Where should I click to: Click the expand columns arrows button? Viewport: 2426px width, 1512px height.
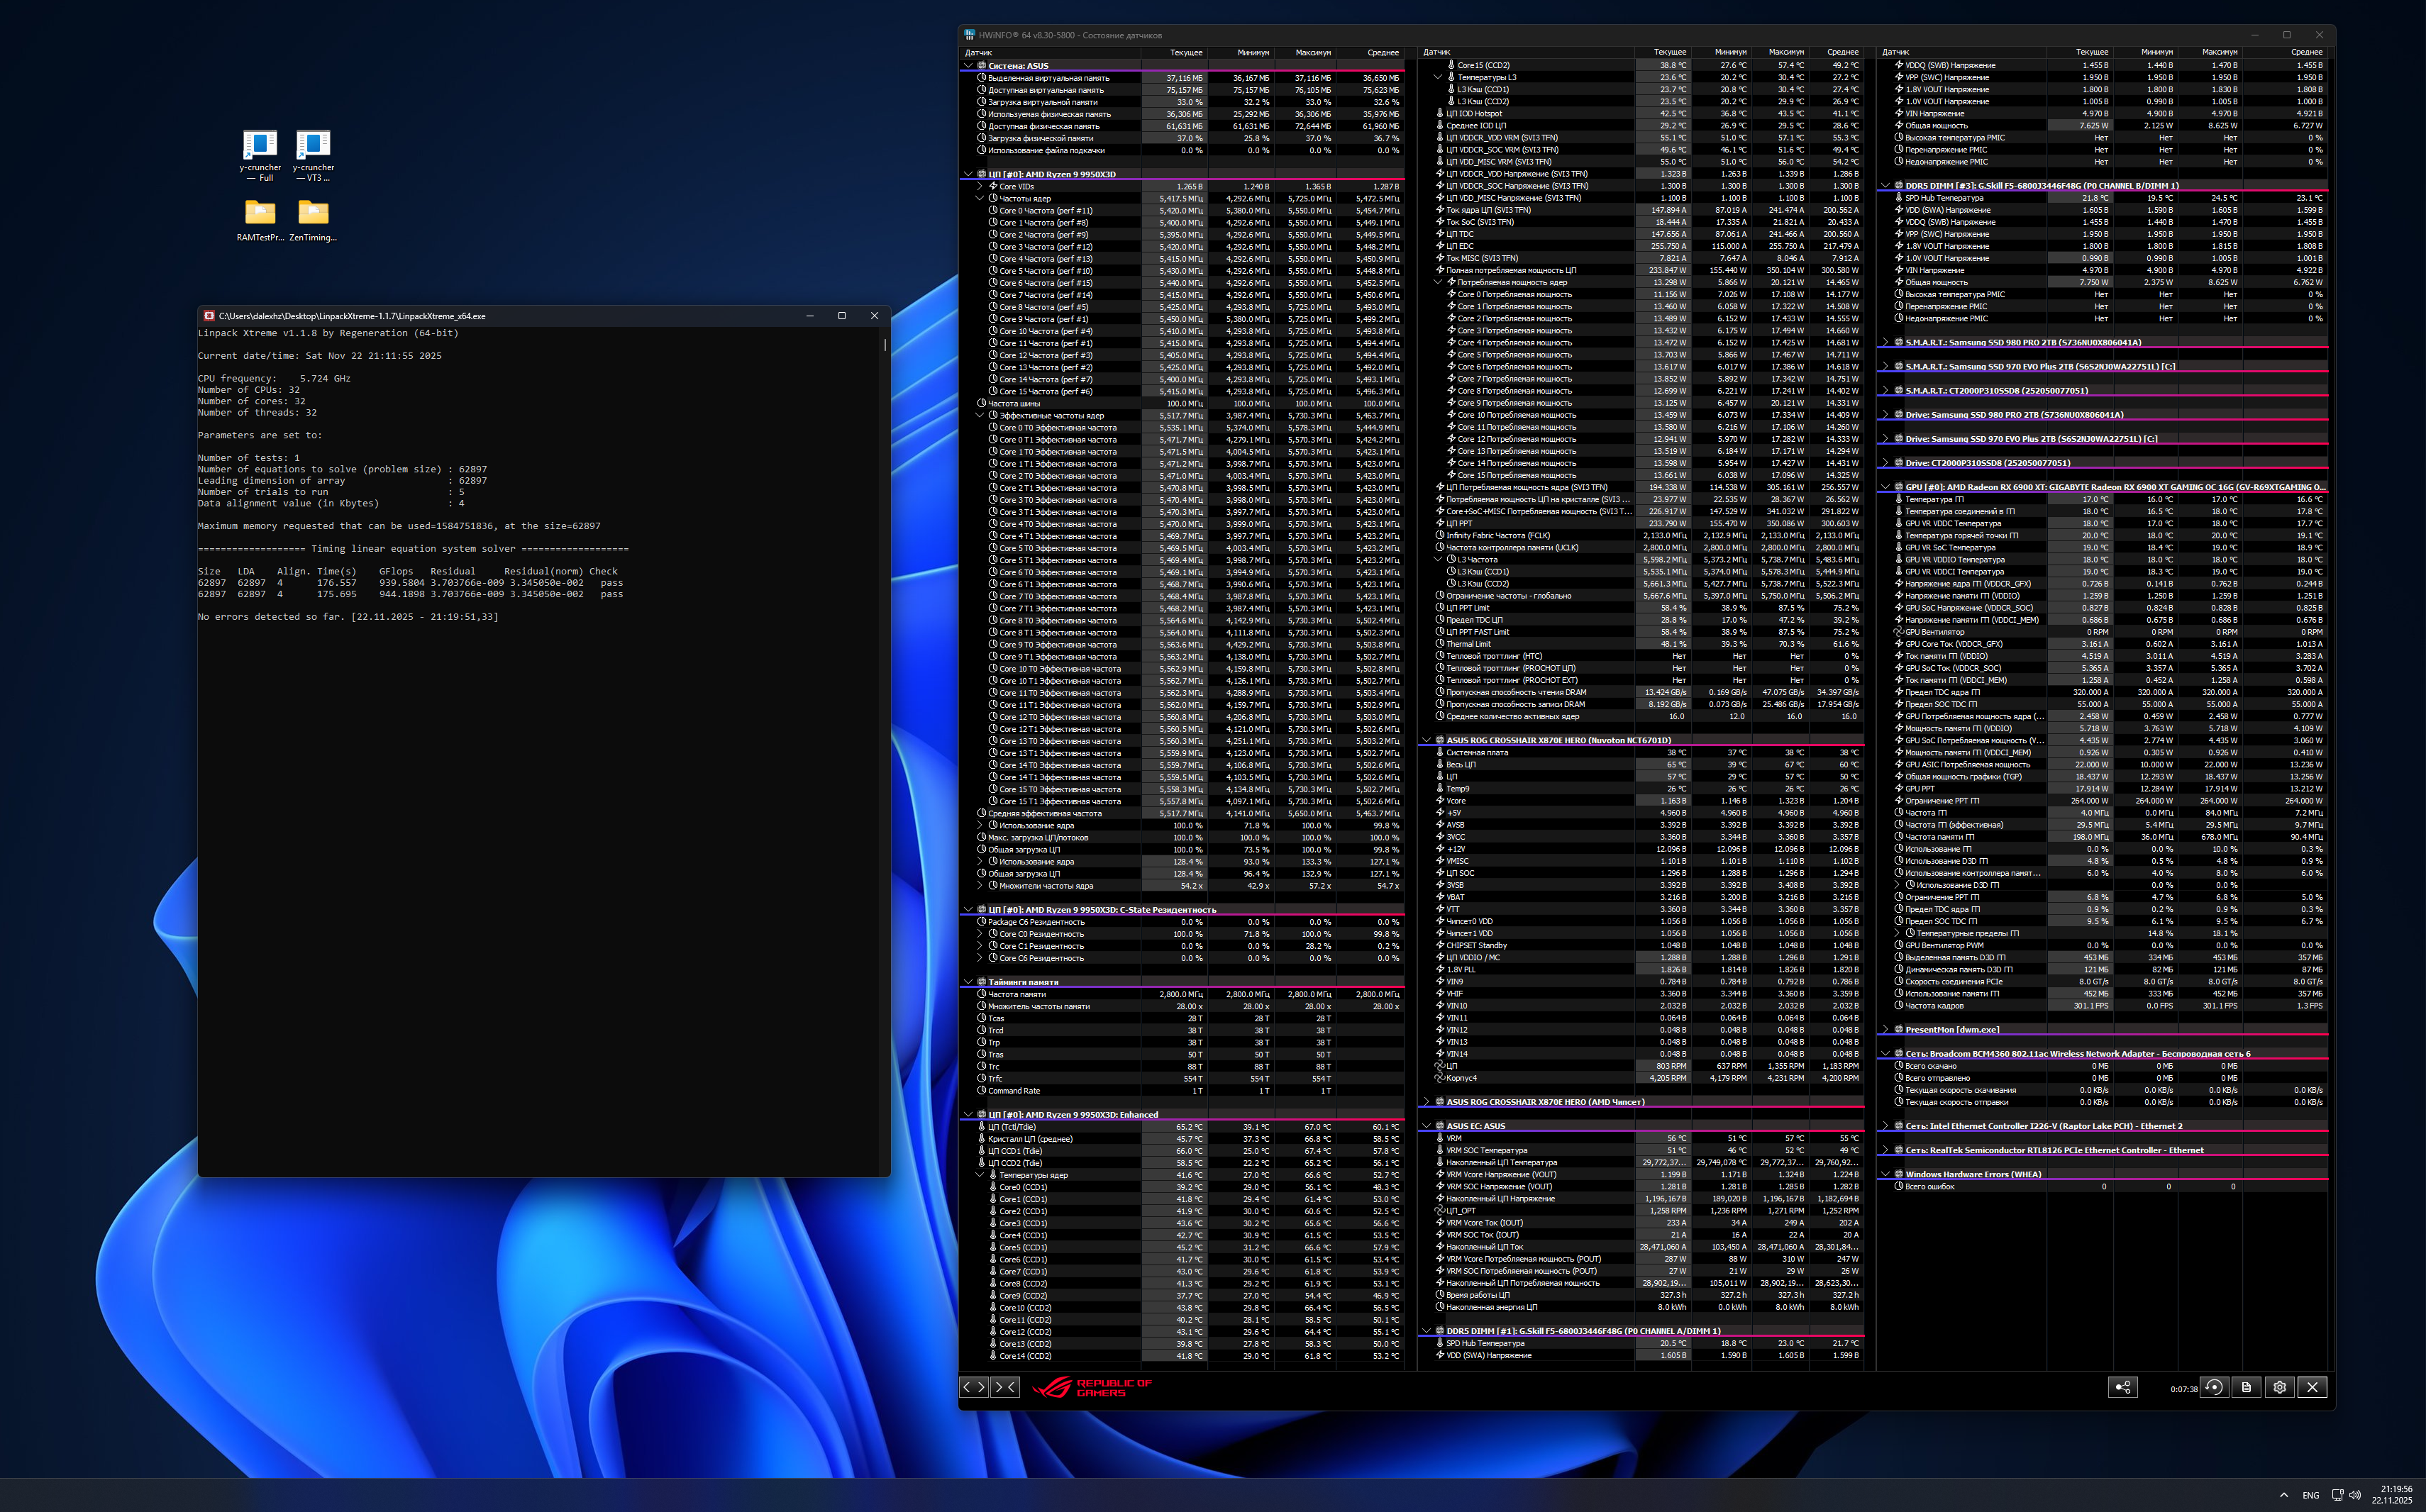pyautogui.click(x=974, y=1387)
